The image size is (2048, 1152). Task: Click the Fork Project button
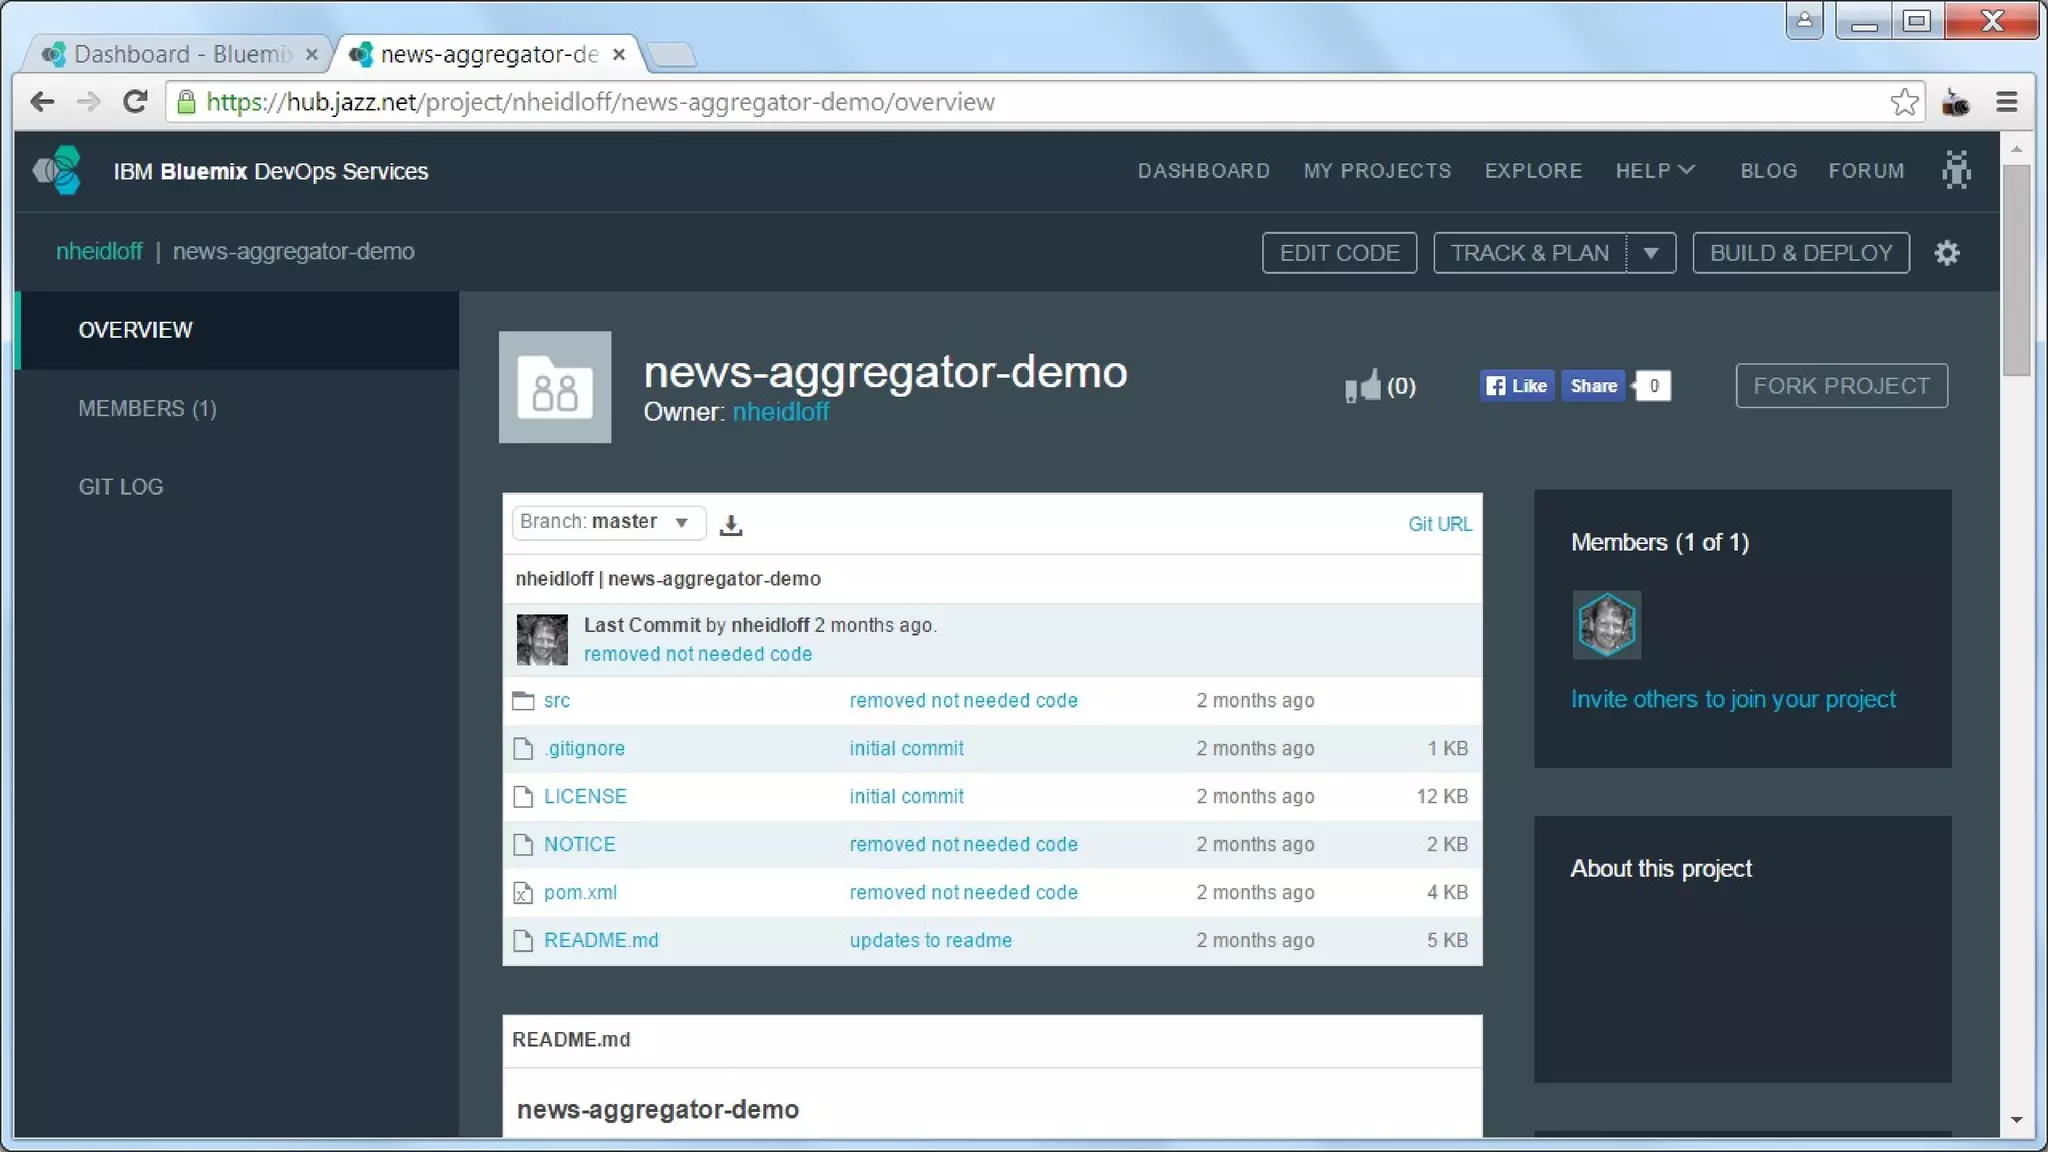1841,386
